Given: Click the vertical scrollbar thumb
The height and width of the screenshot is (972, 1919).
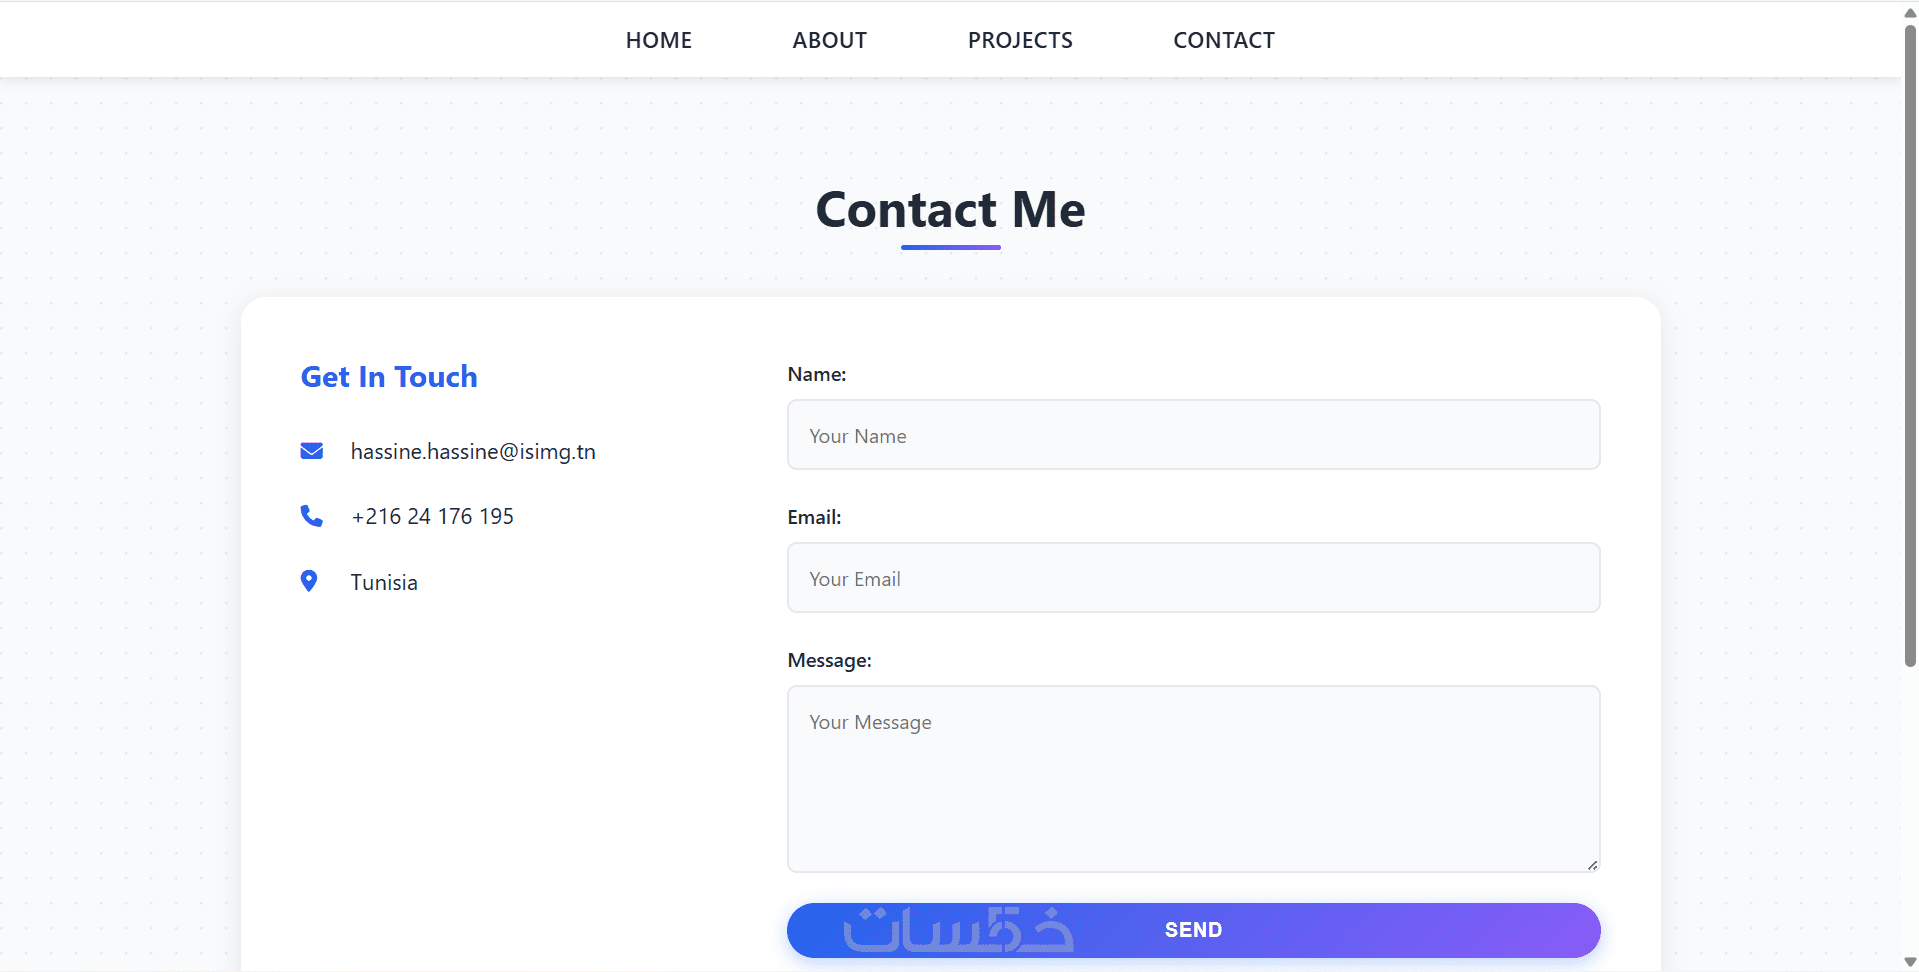Looking at the screenshot, I should (x=1910, y=340).
